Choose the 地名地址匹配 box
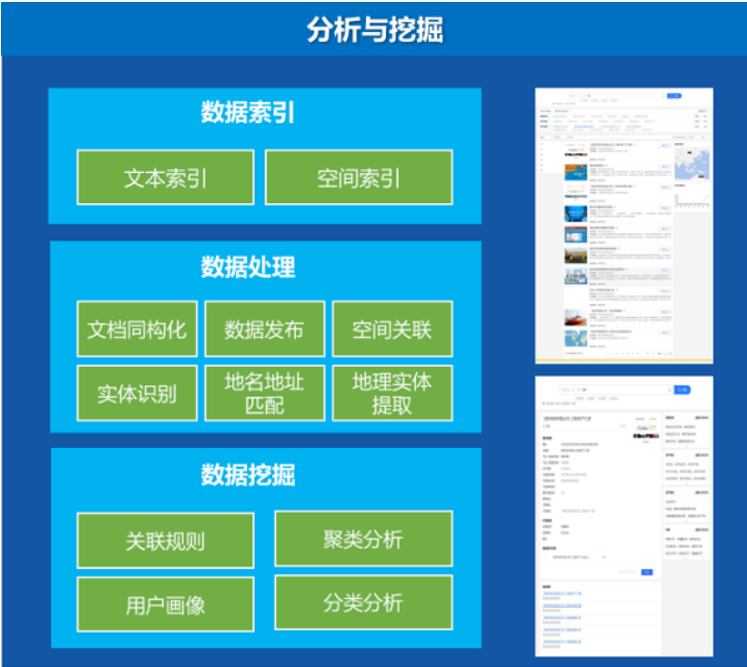The width and height of the screenshot is (747, 667). point(264,393)
